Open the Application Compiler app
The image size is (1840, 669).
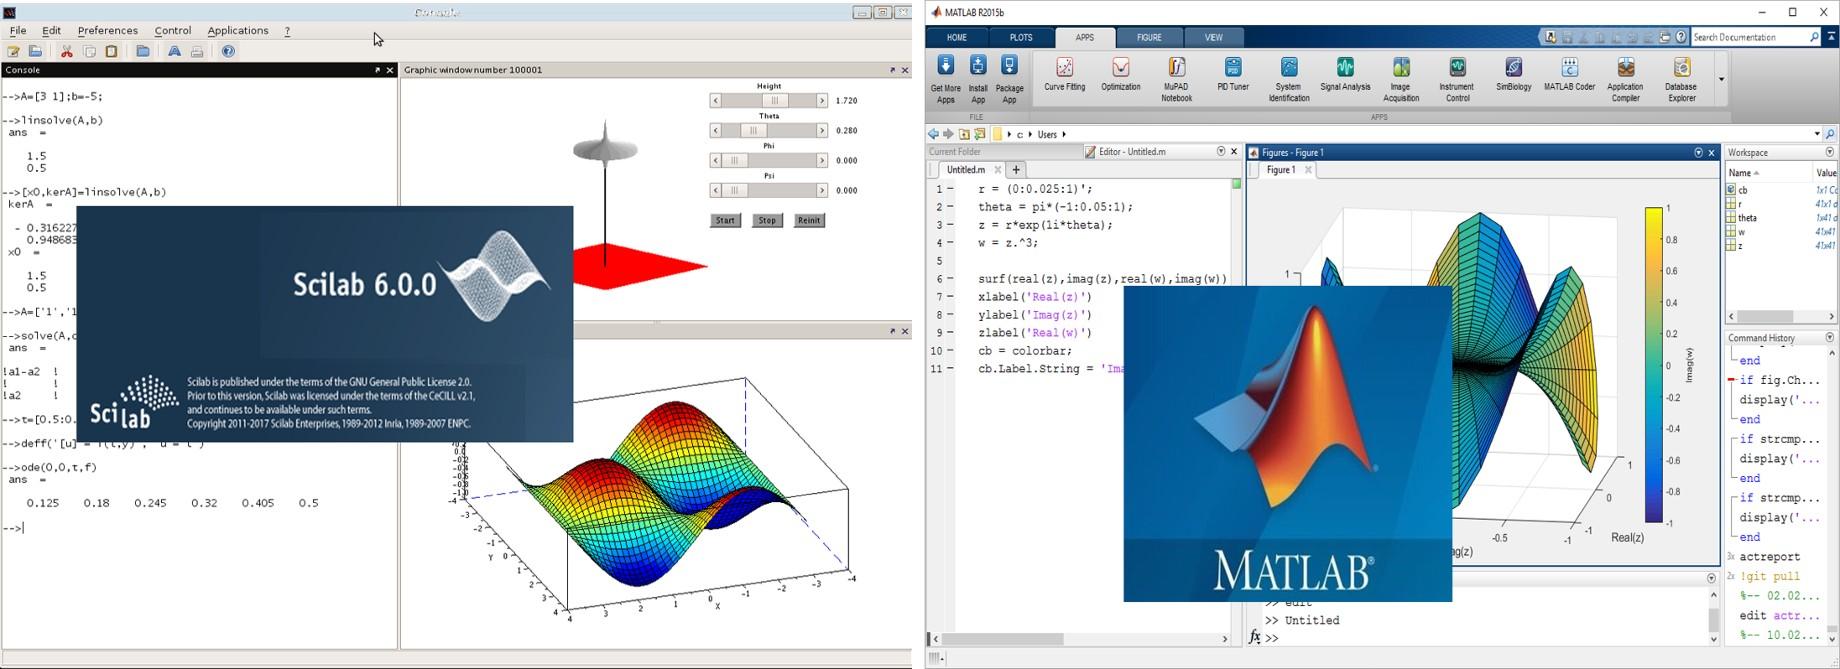(x=1625, y=79)
